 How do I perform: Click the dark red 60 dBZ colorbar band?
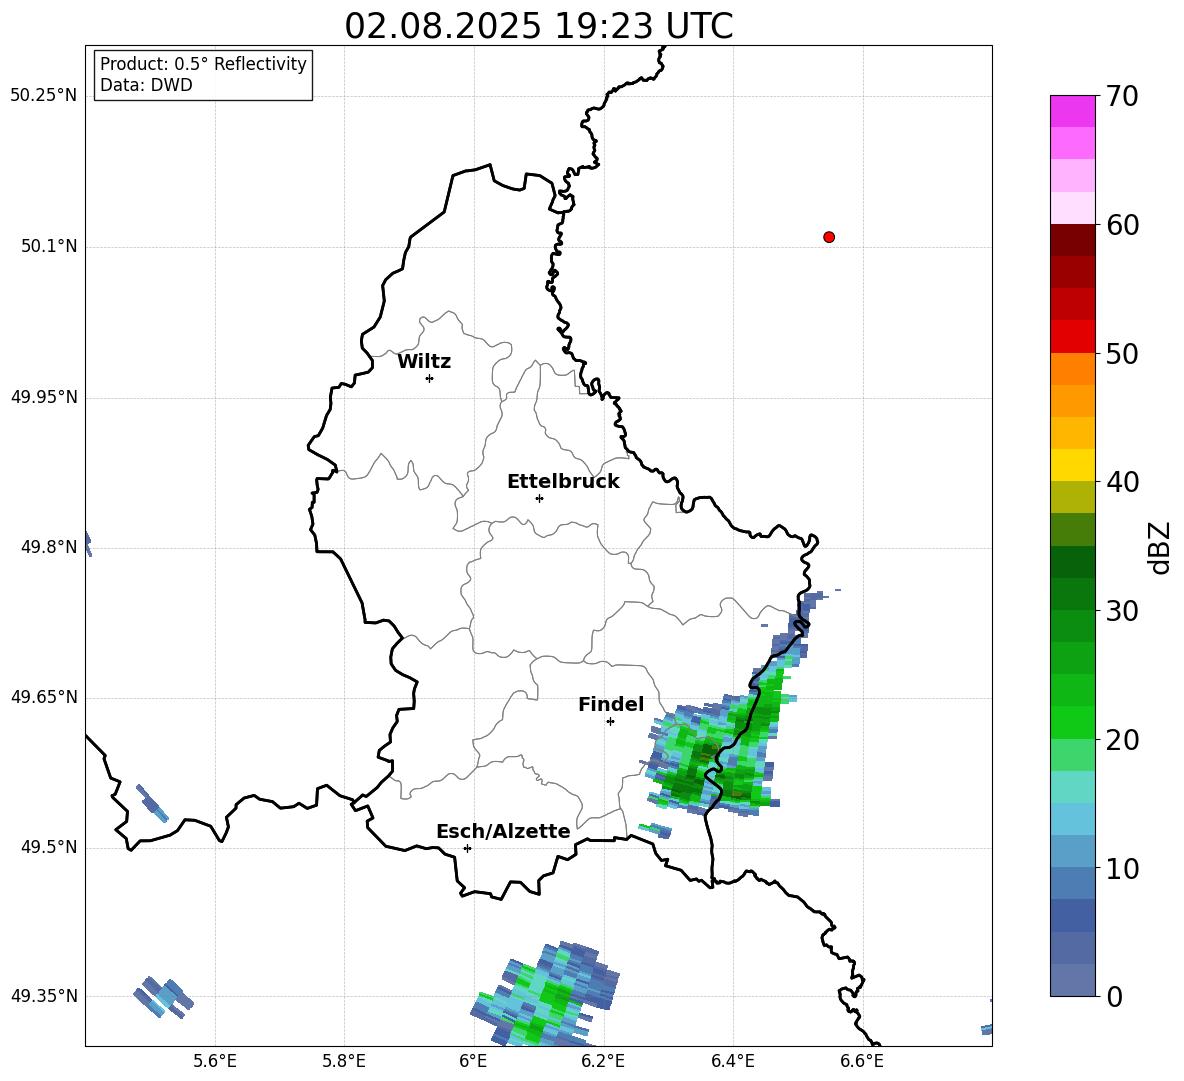tap(1072, 239)
